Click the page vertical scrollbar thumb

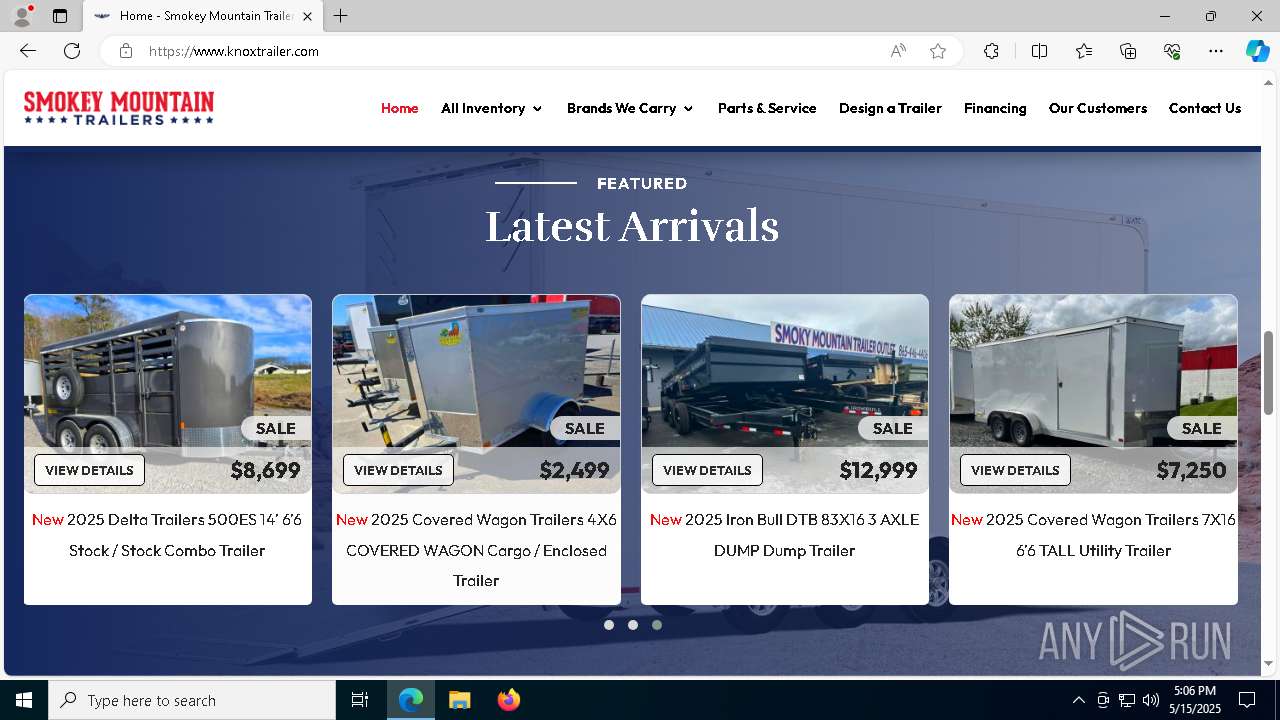1269,373
